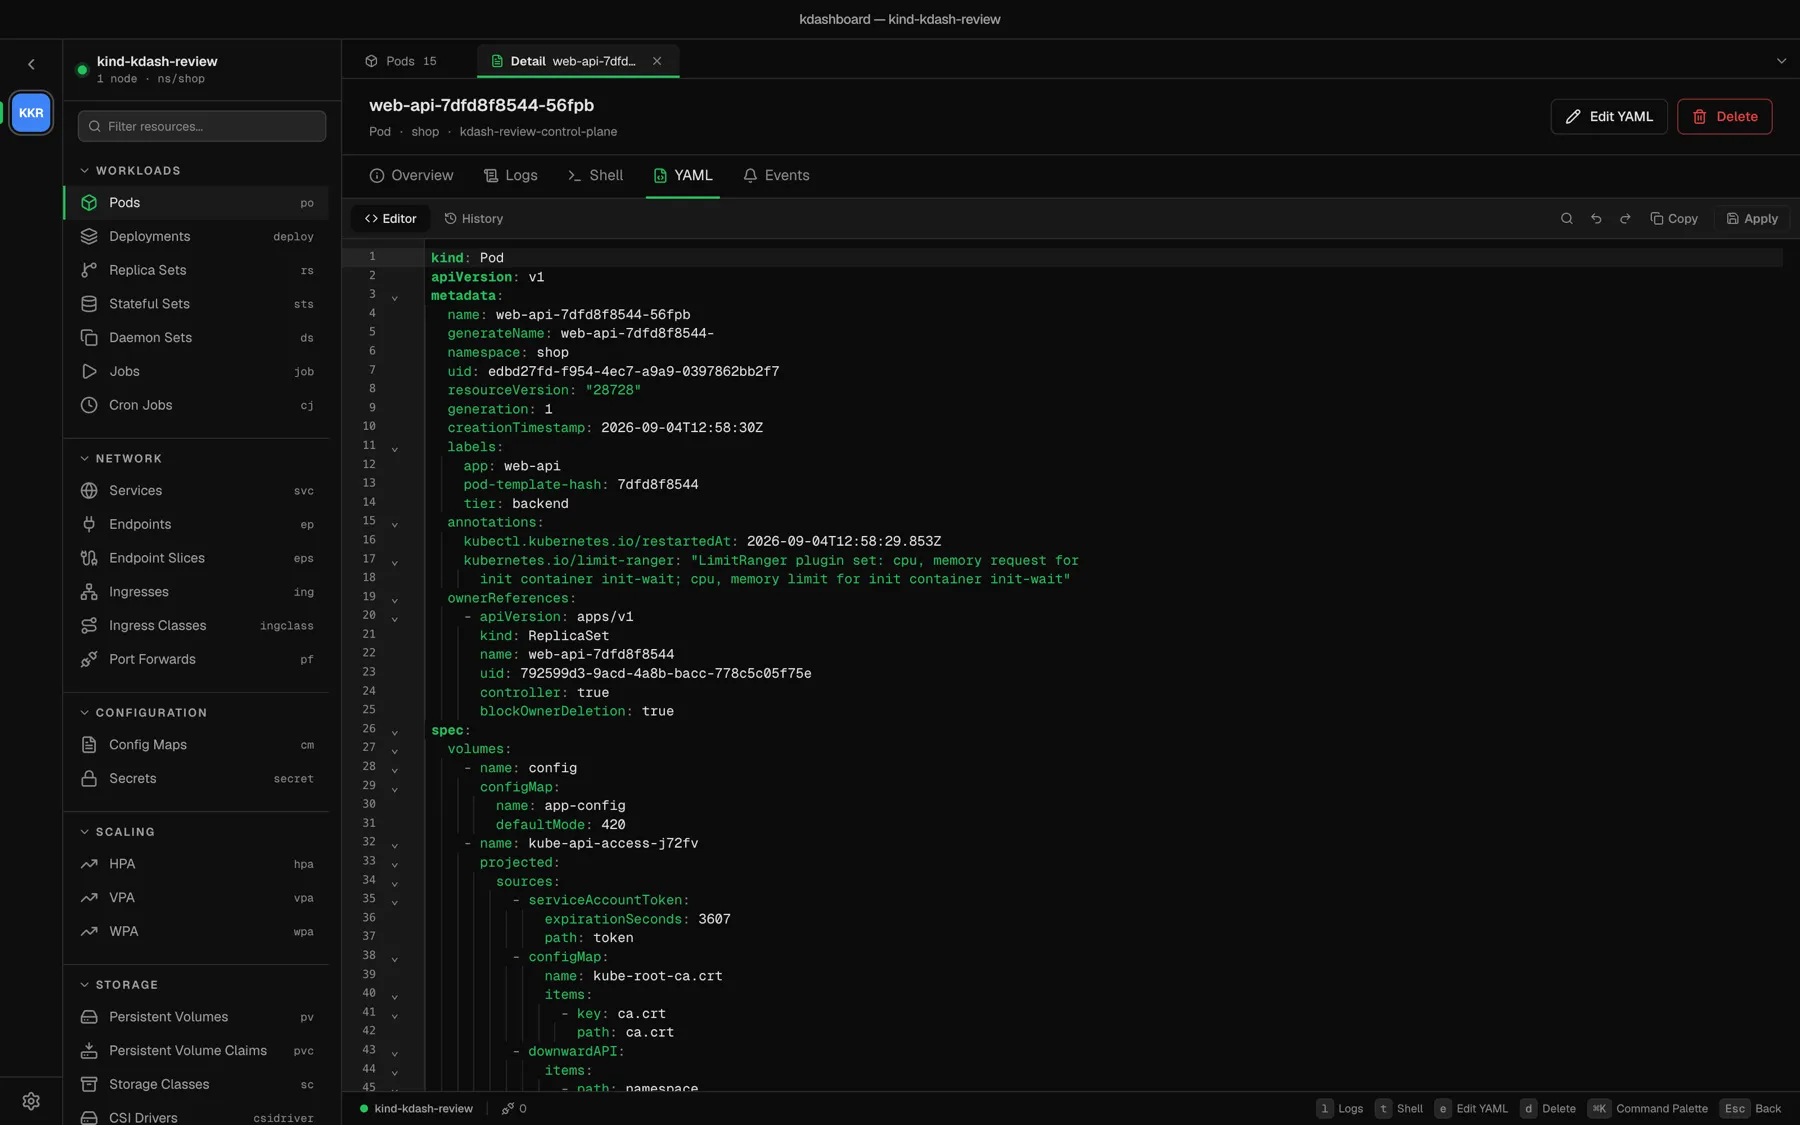Image resolution: width=1800 pixels, height=1125 pixels.
Task: Collapse the STORAGE section
Action: pos(119,985)
